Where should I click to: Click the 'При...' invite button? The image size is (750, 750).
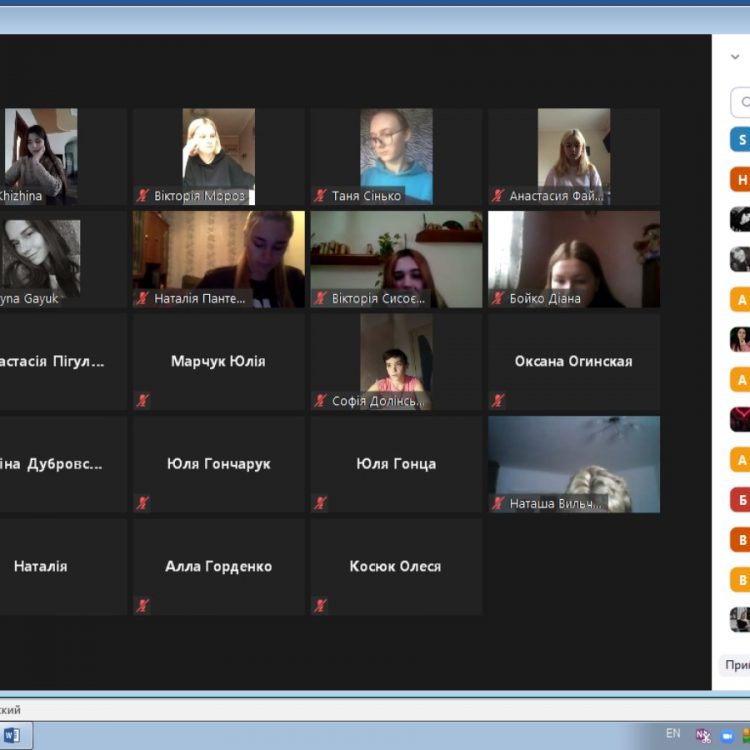[x=735, y=665]
